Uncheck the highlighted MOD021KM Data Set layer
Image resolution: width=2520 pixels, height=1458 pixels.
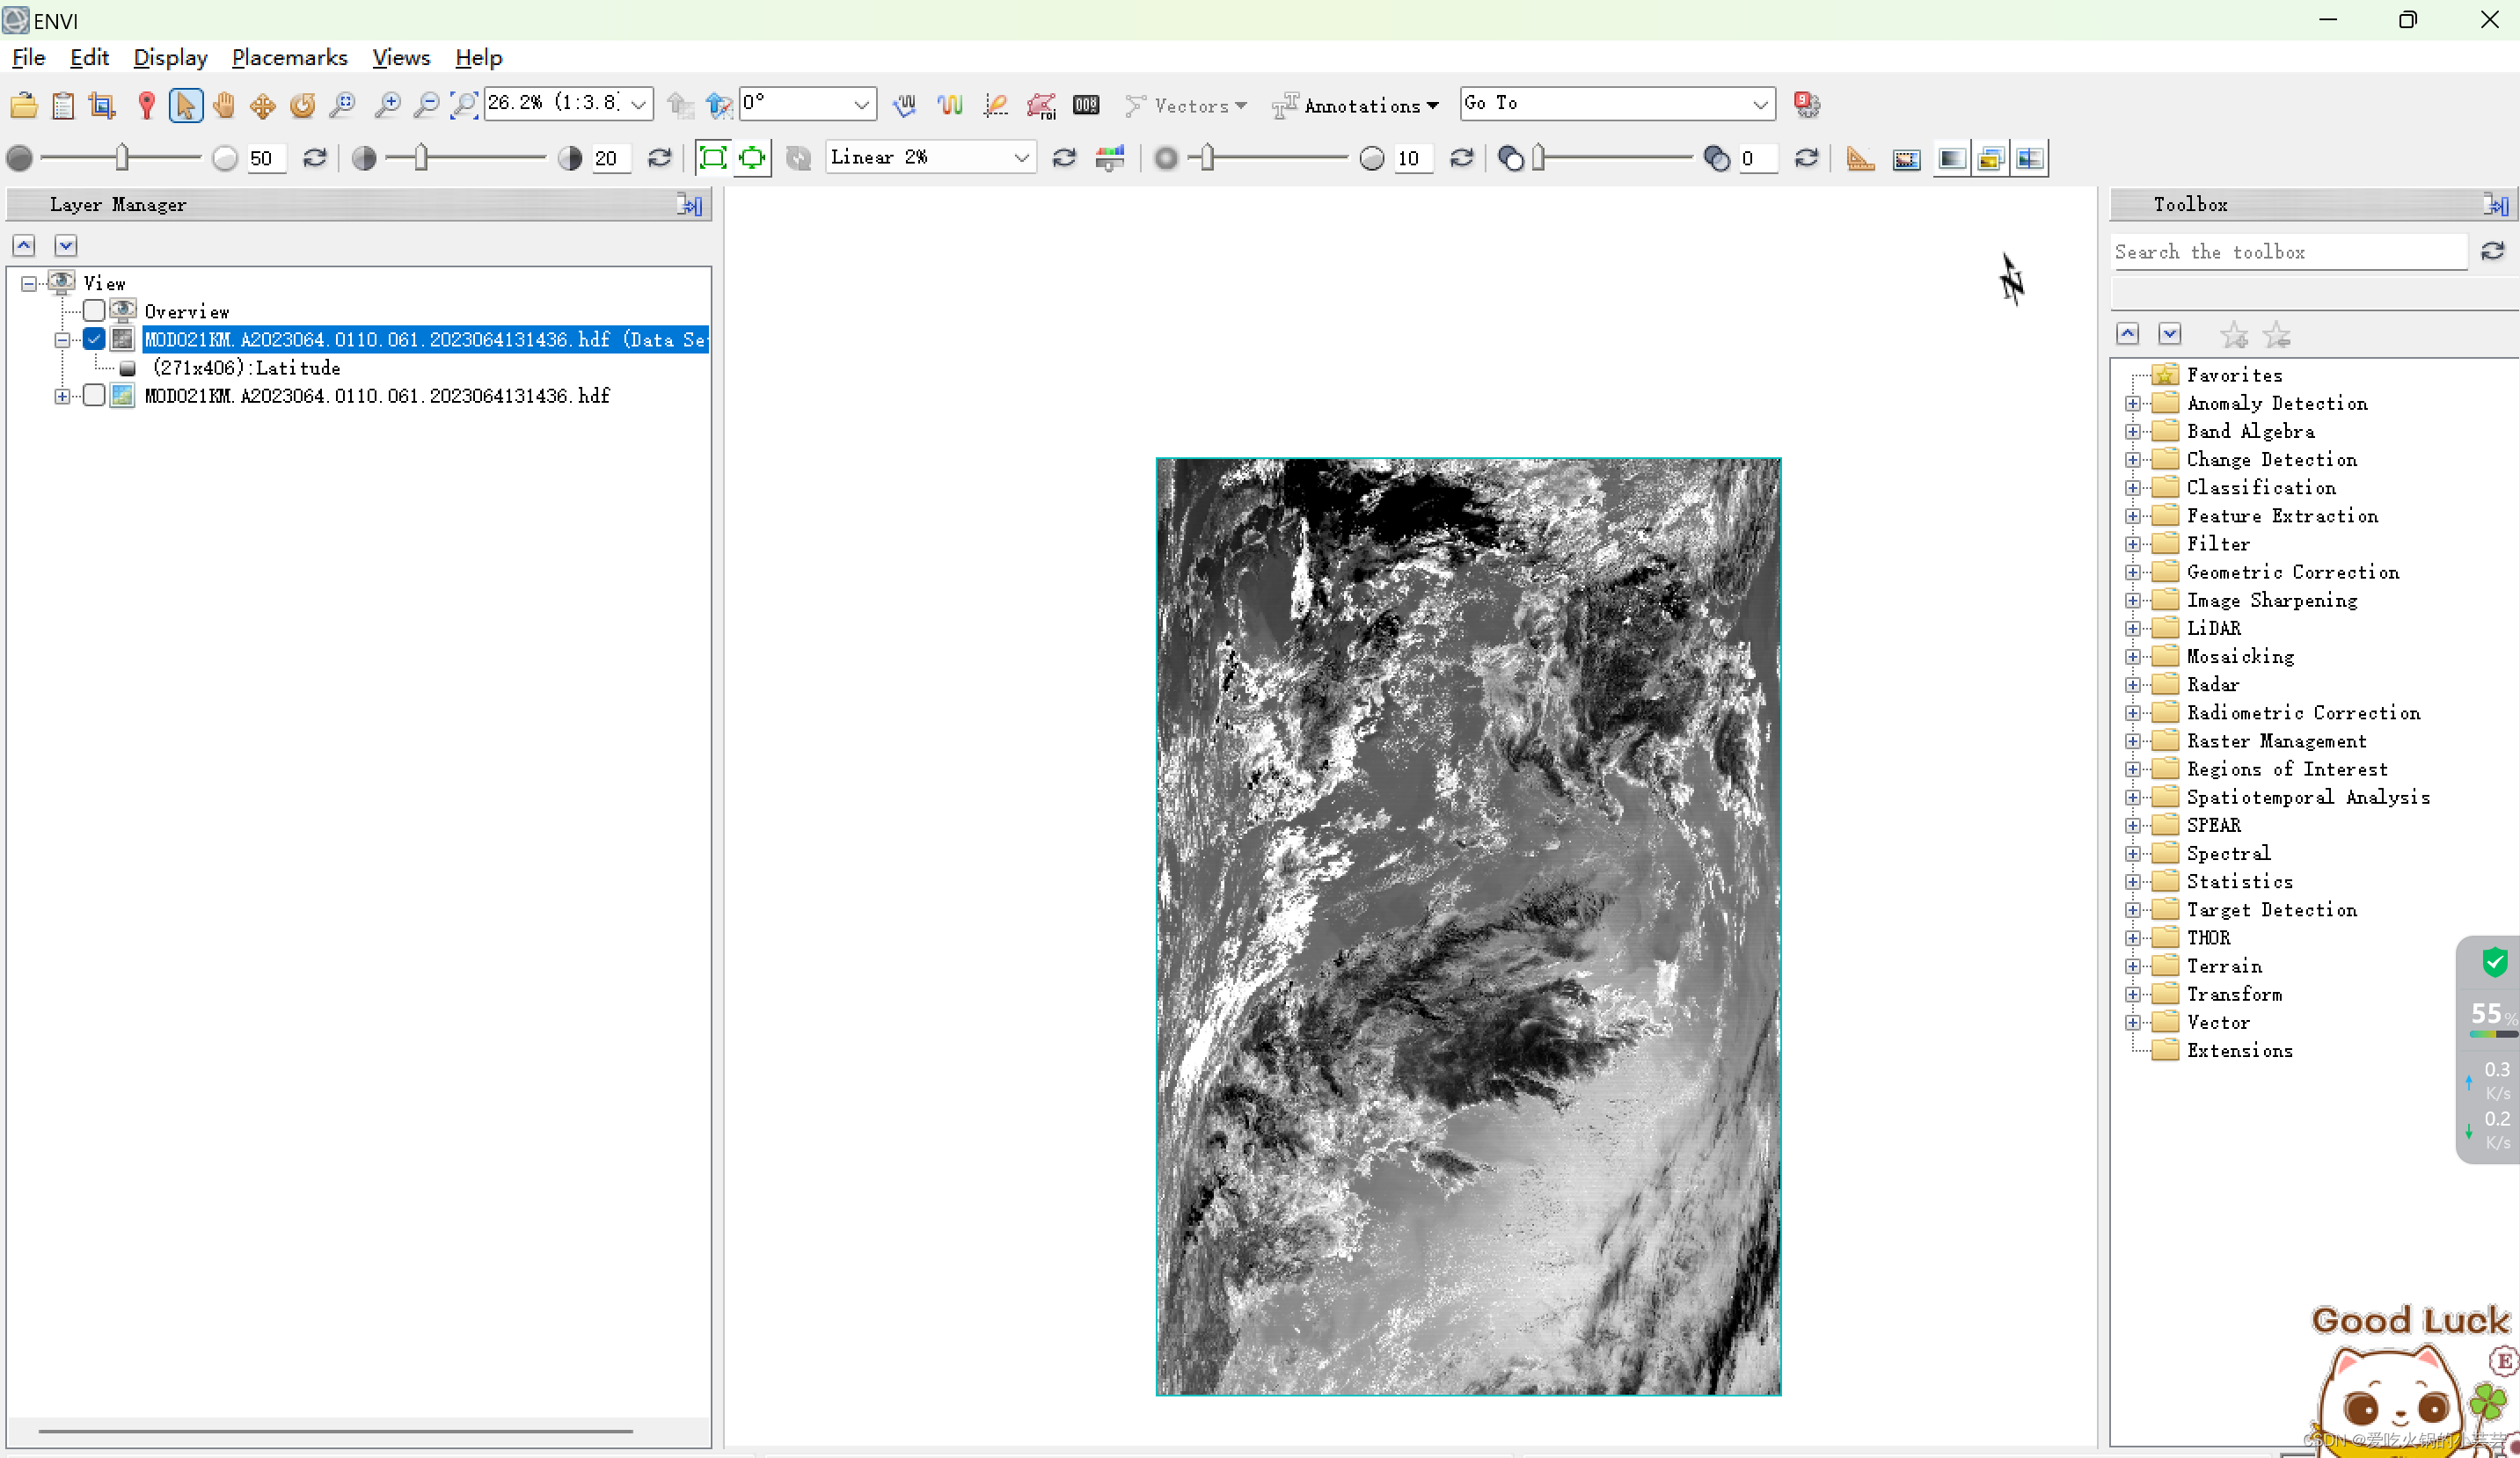94,339
